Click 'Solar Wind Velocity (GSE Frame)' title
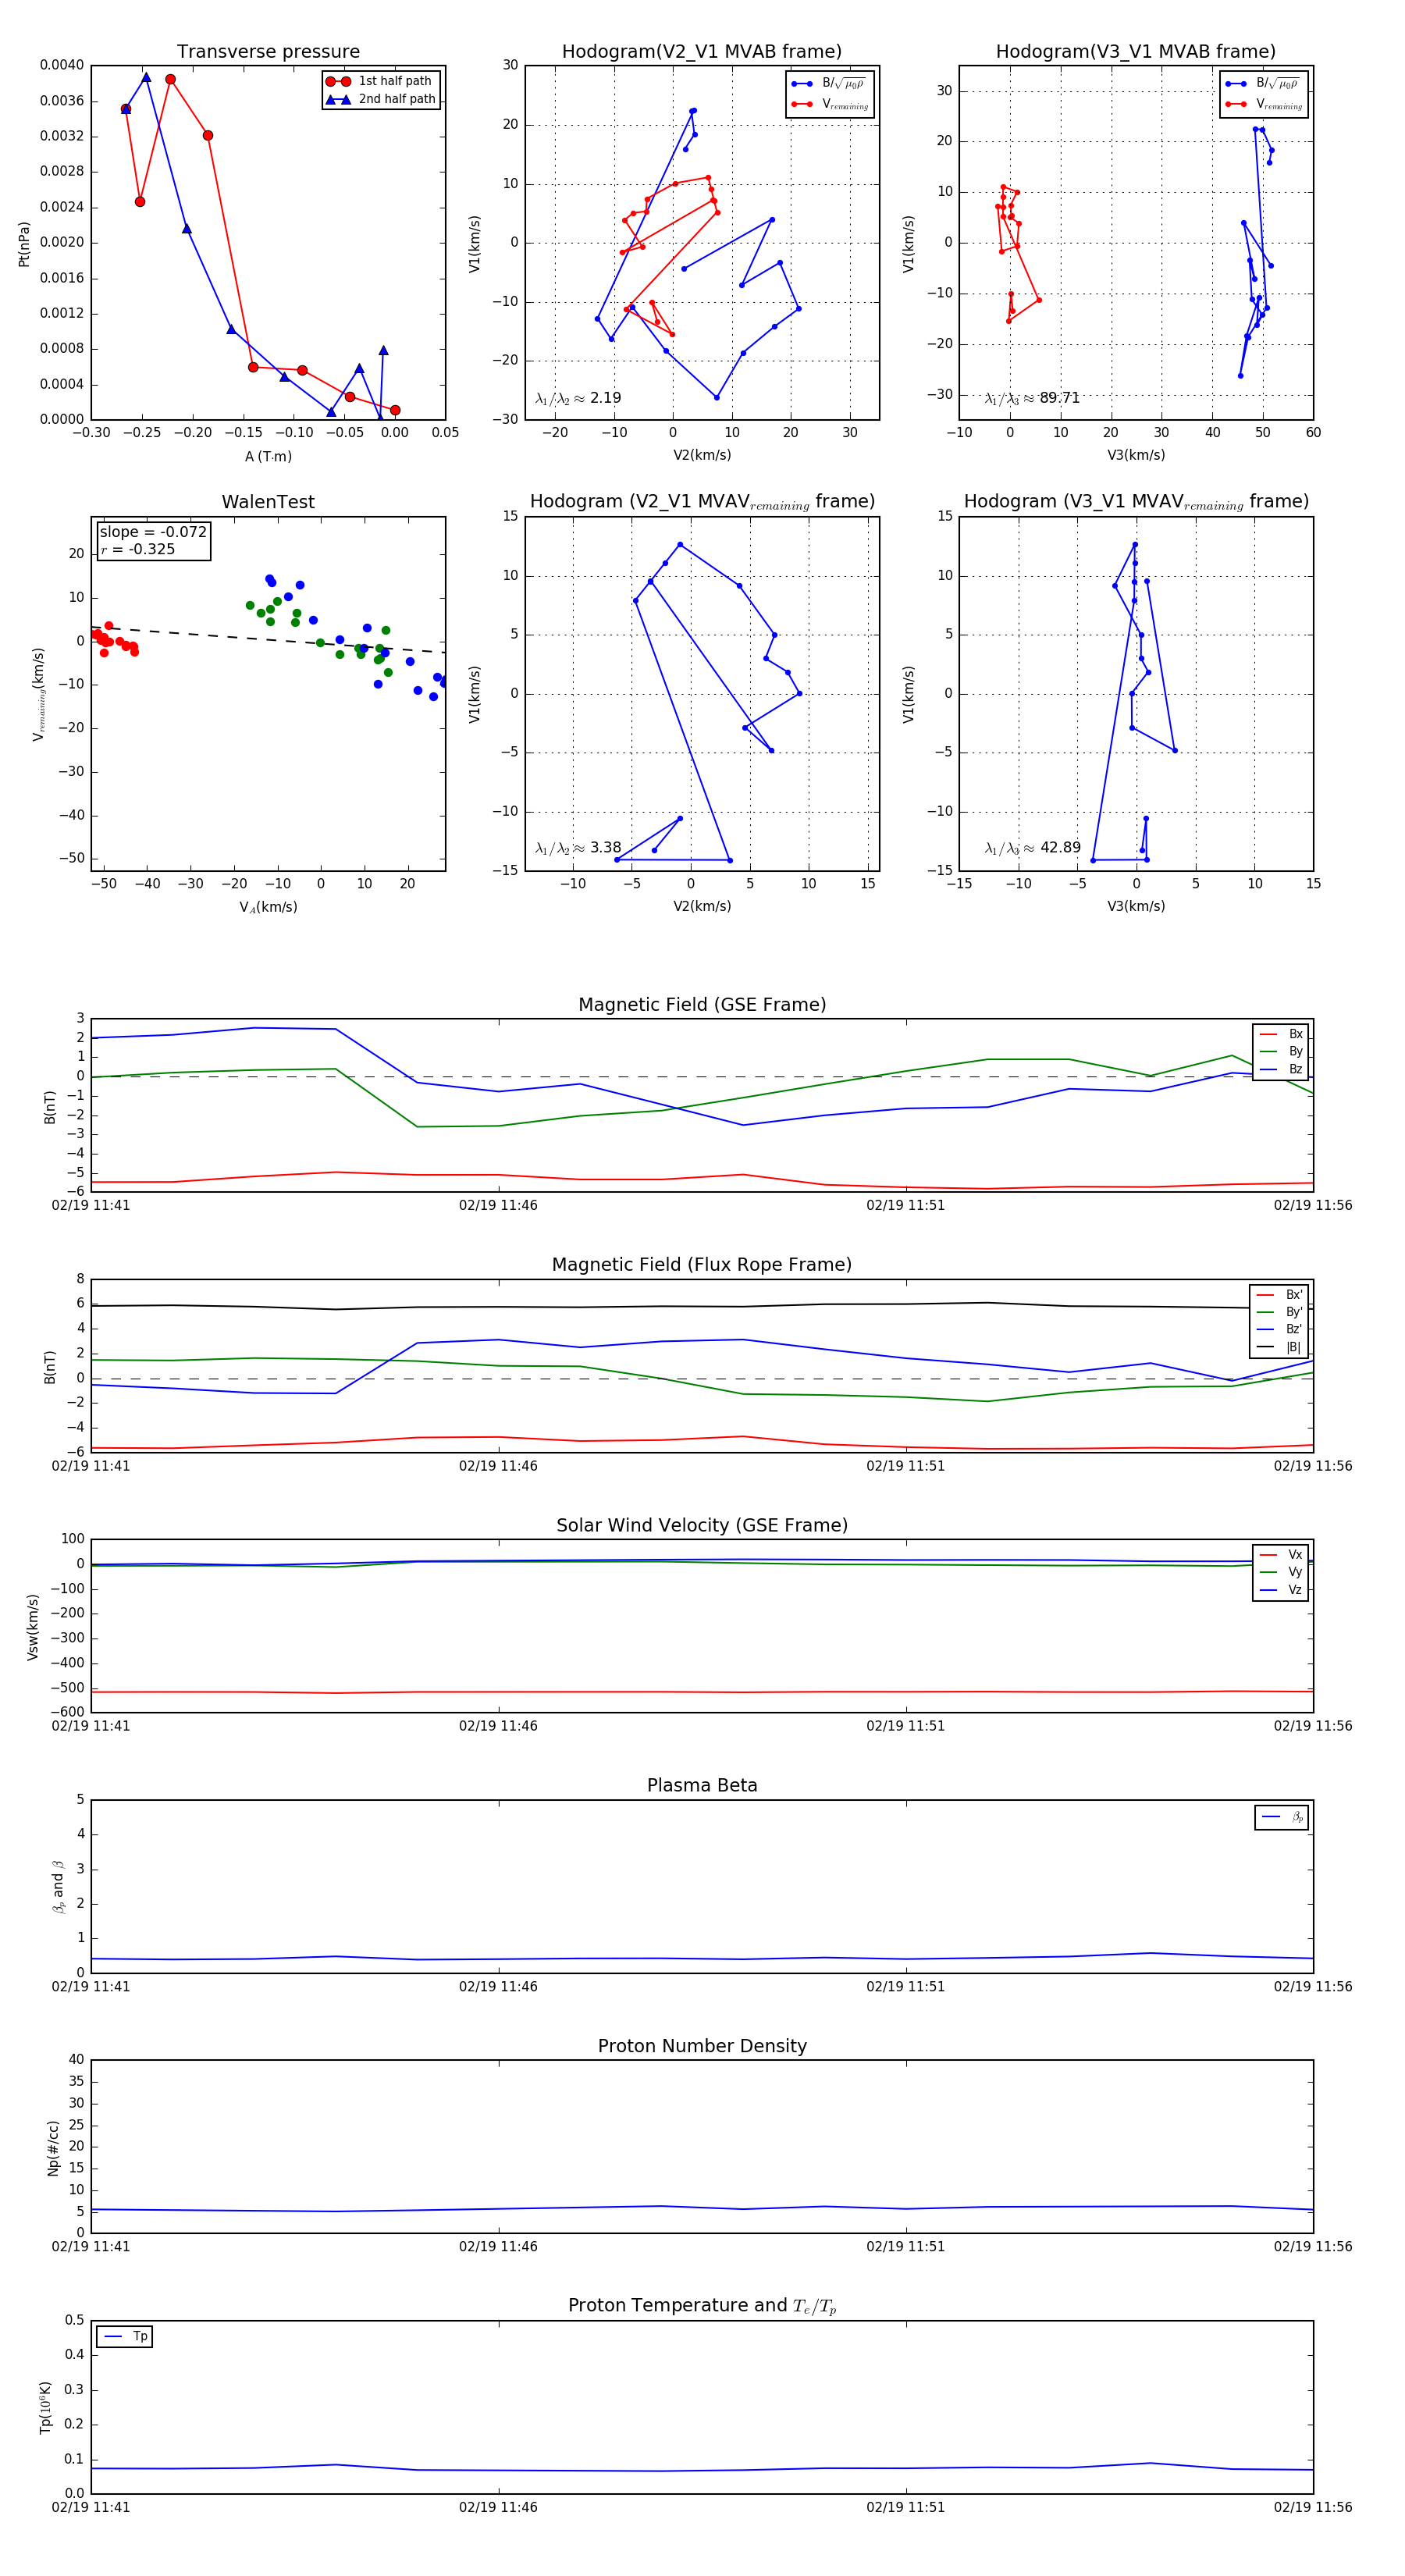 click(702, 1525)
